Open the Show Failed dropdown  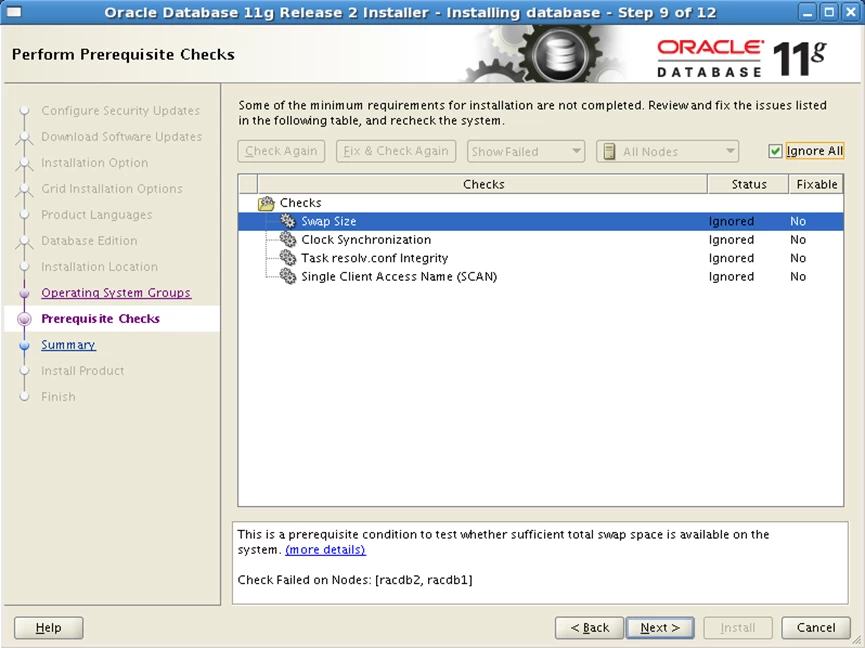(x=525, y=151)
